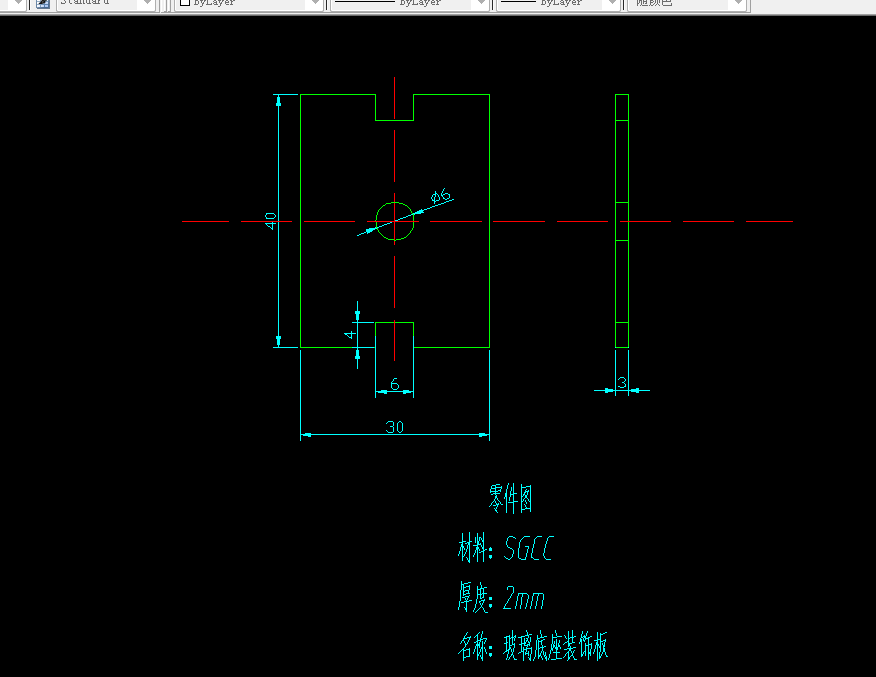Select the diameter dimension φ6
The height and width of the screenshot is (677, 876).
441,196
